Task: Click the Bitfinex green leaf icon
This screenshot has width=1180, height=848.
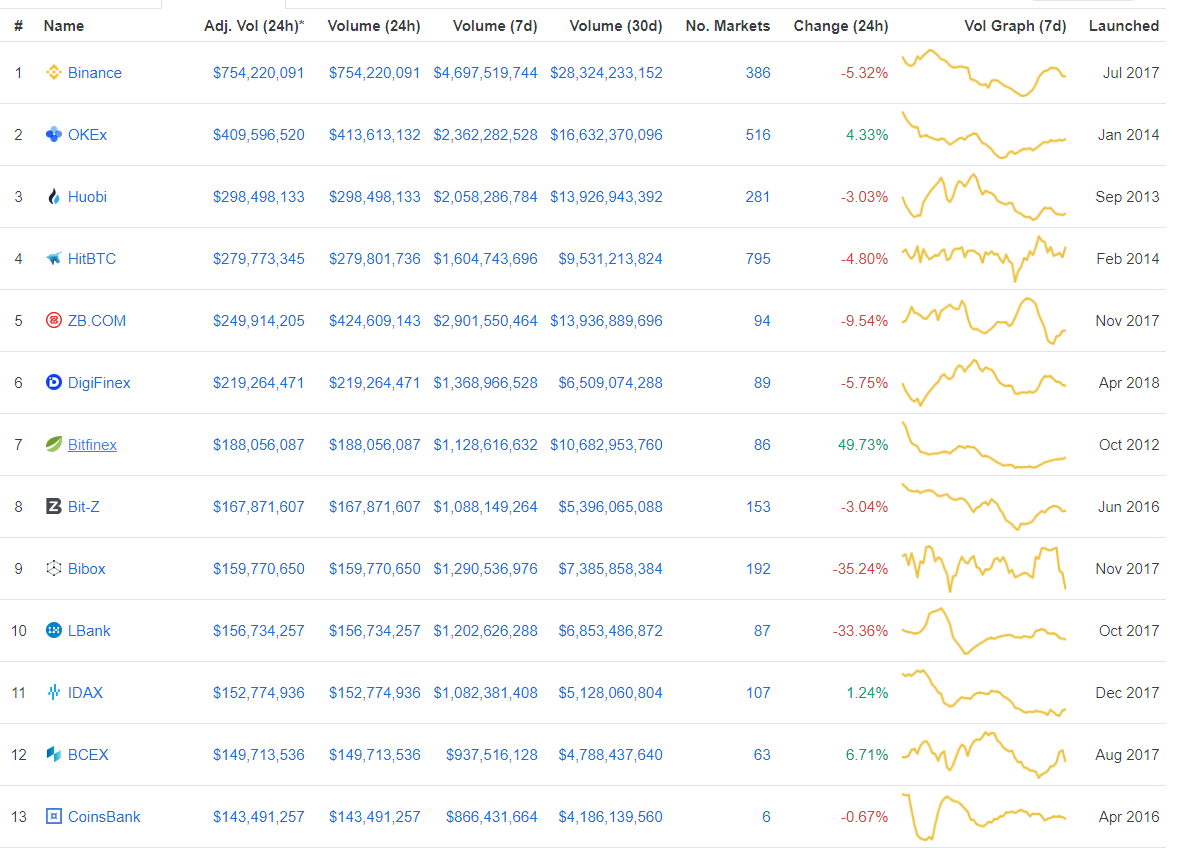Action: [x=54, y=445]
